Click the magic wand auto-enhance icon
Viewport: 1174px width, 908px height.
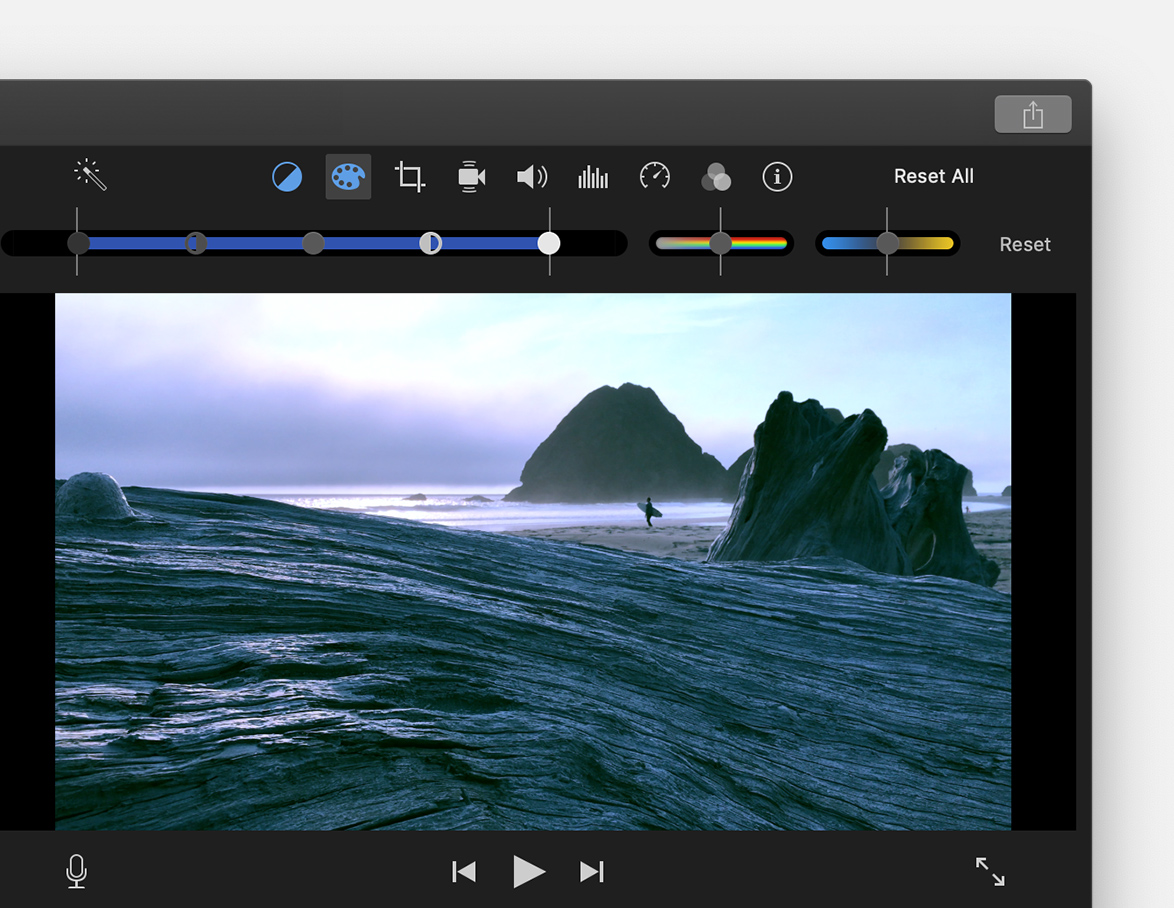tap(91, 175)
